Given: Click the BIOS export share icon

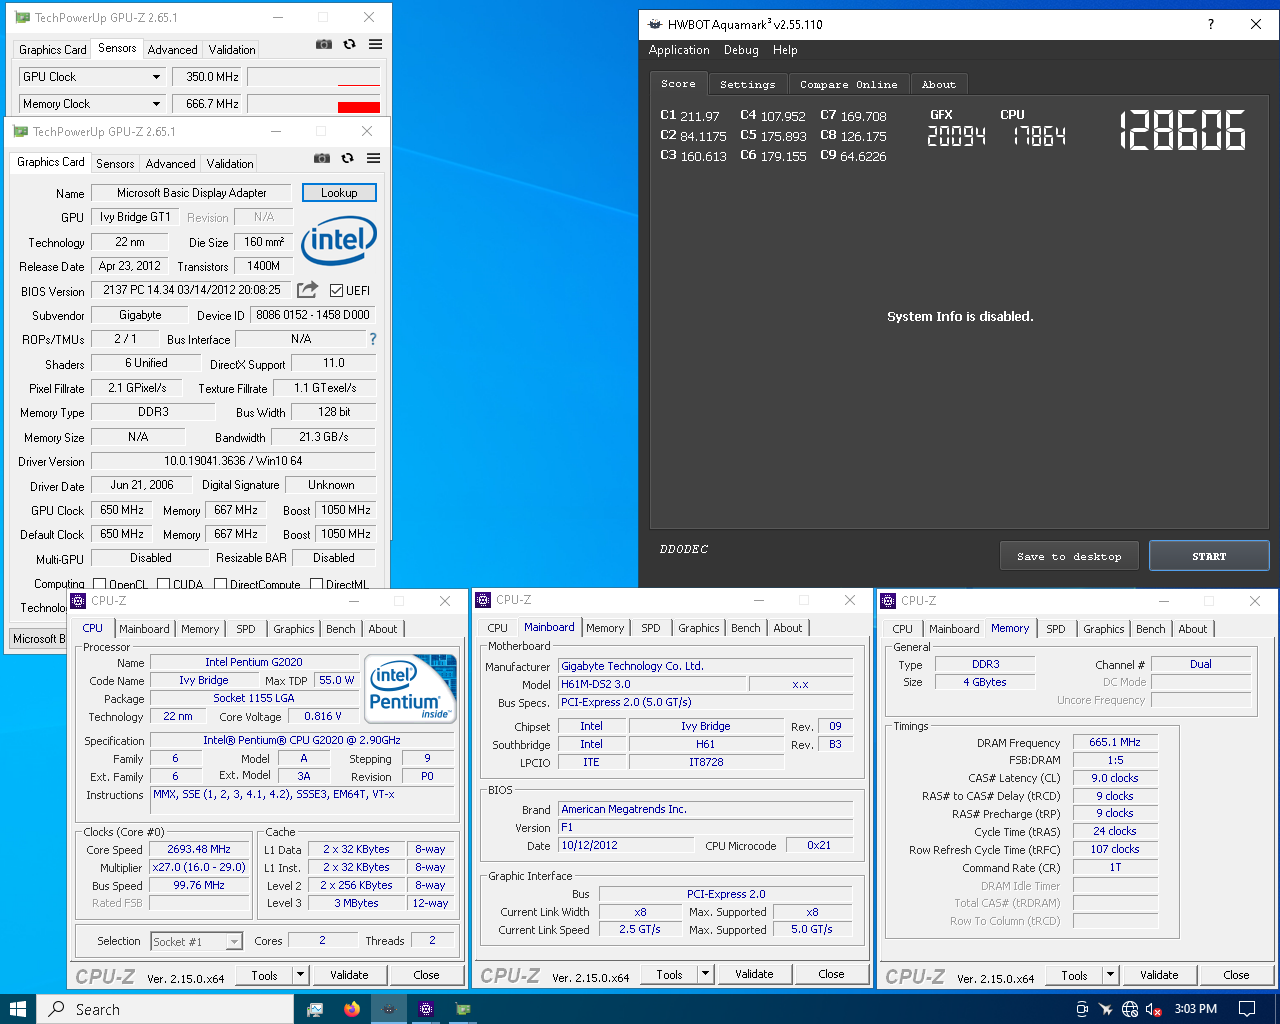Looking at the screenshot, I should pyautogui.click(x=308, y=290).
